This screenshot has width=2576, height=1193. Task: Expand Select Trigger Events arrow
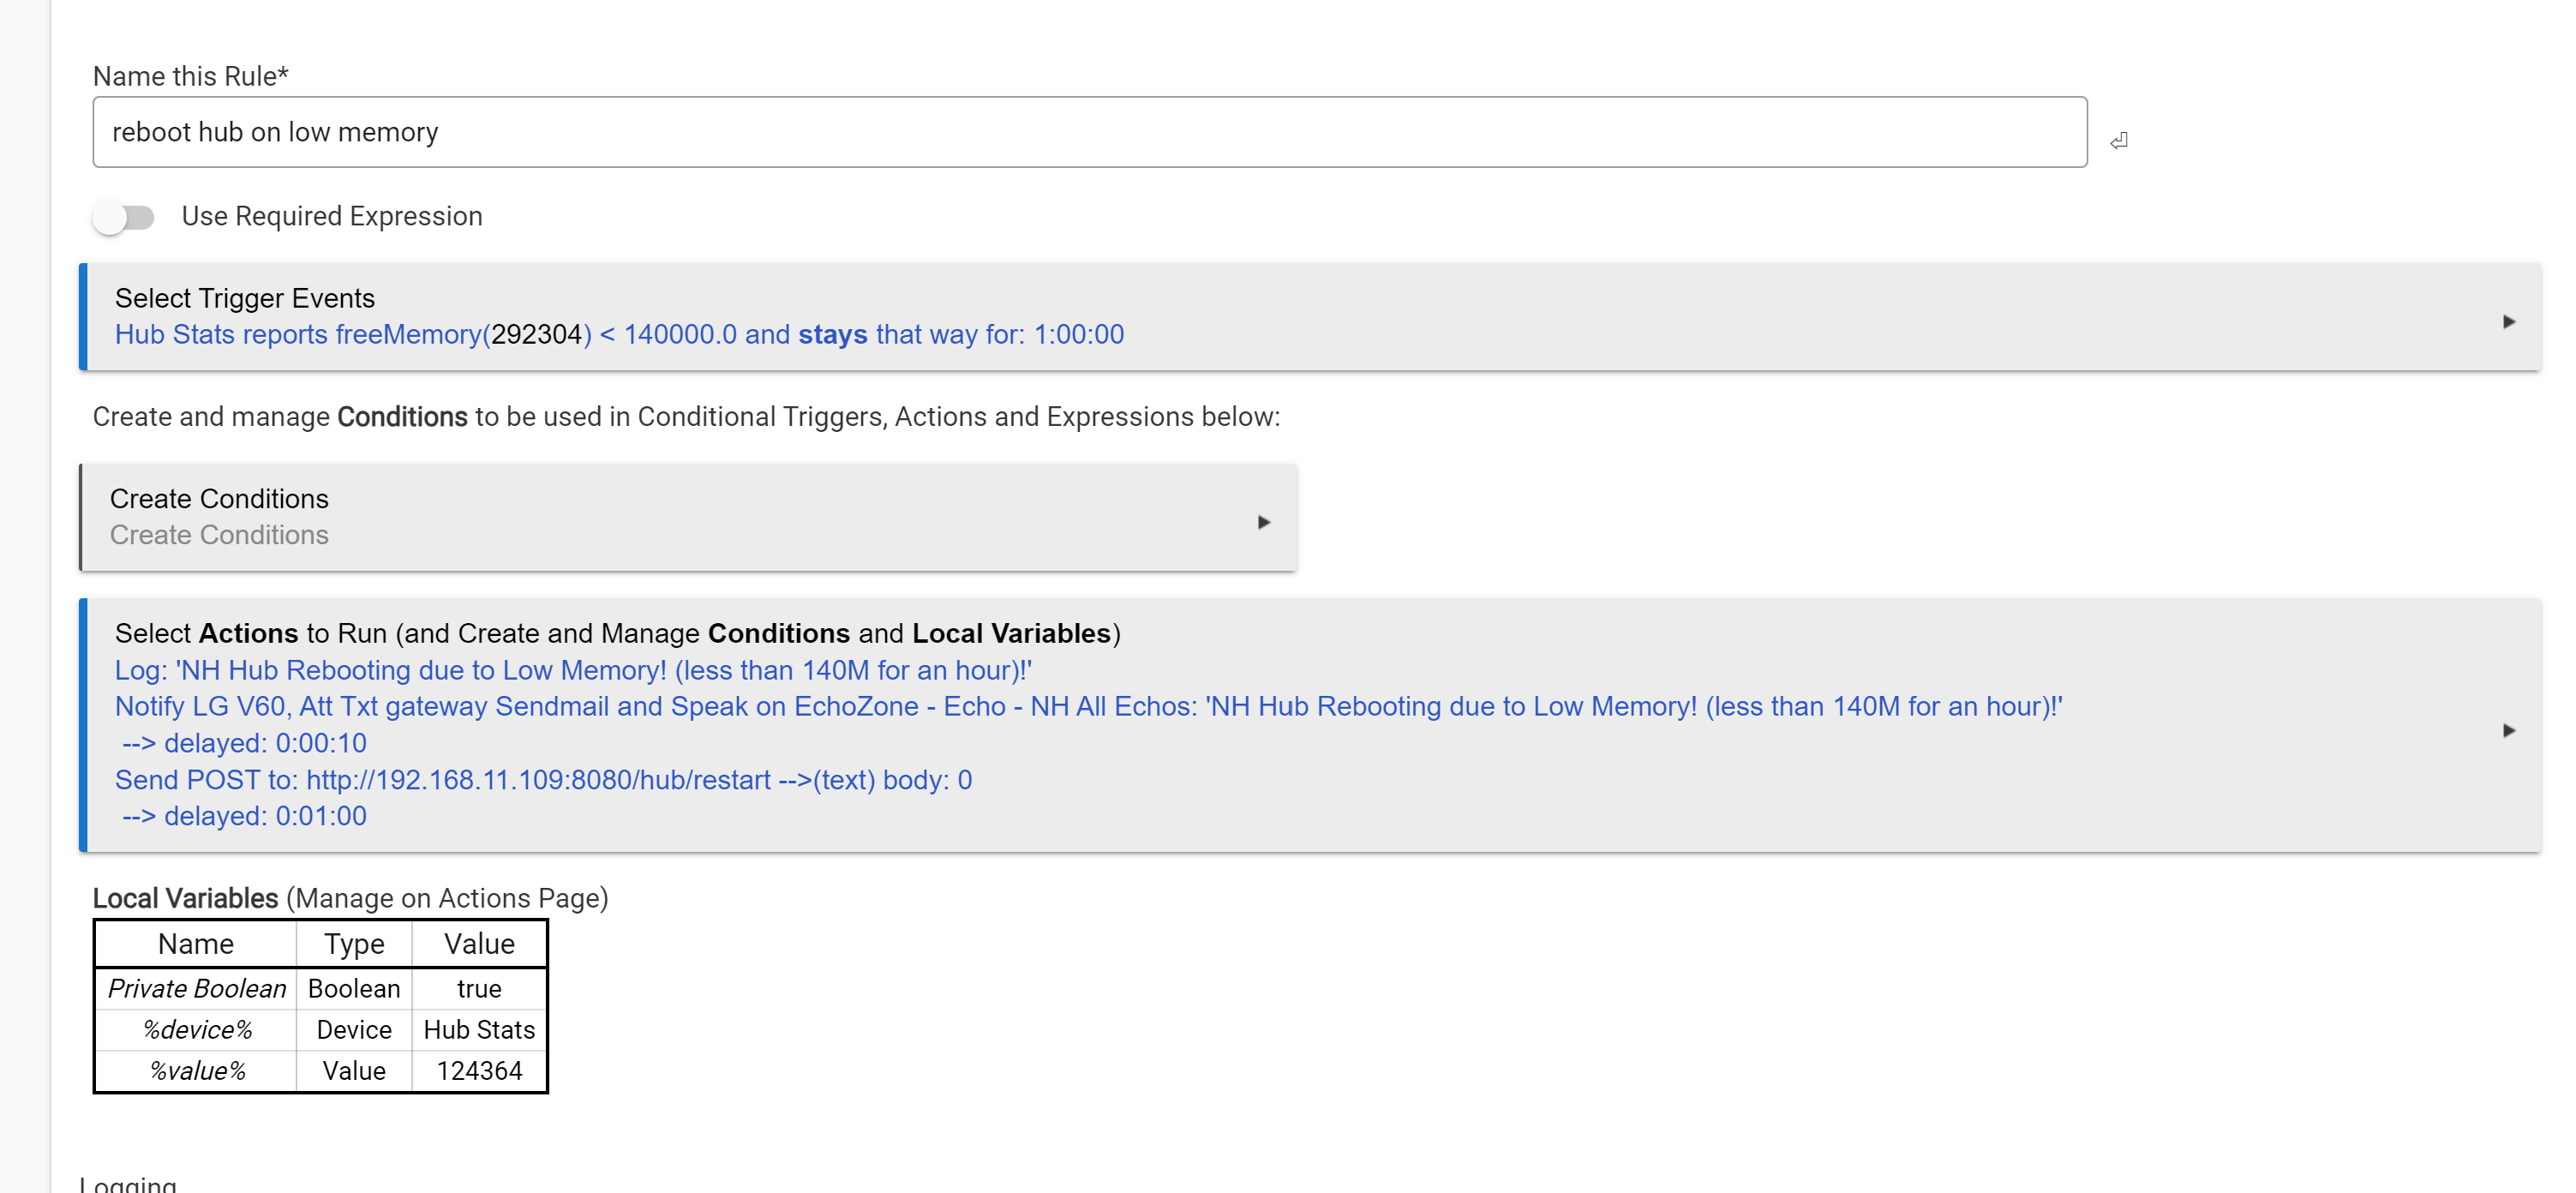click(x=2508, y=322)
